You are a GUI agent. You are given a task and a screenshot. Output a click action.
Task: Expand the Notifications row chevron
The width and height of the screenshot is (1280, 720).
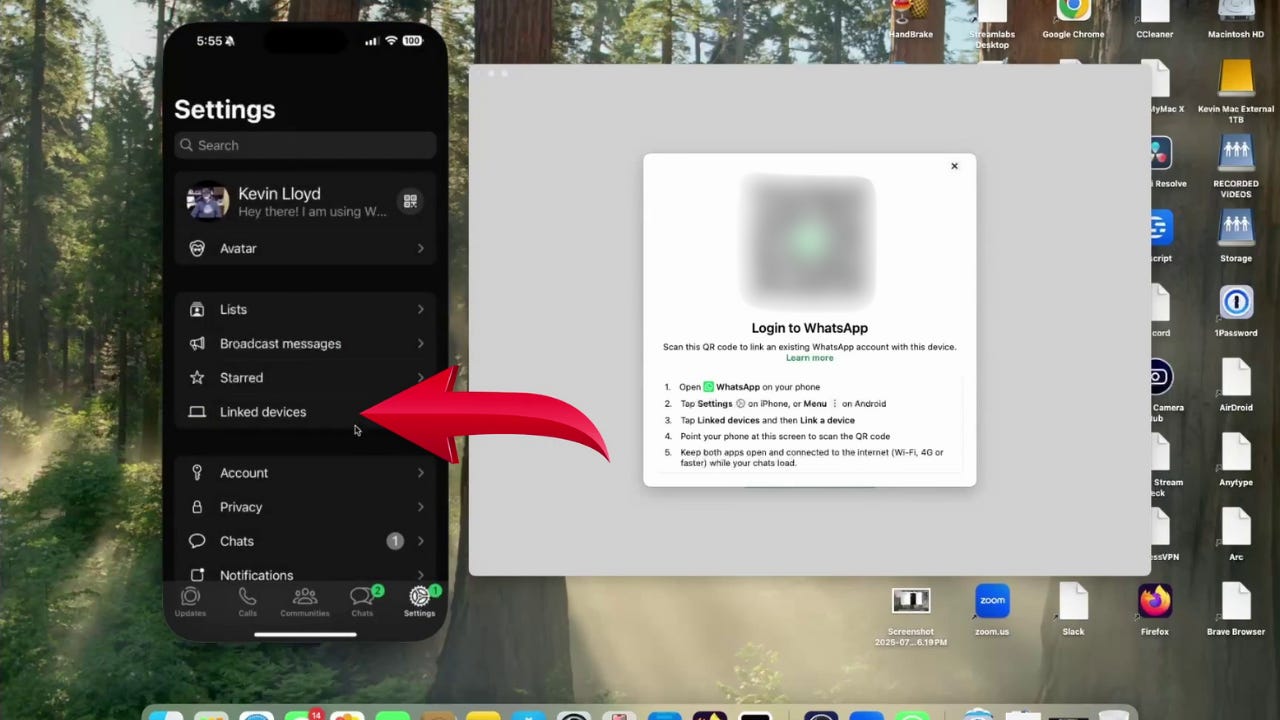[420, 575]
